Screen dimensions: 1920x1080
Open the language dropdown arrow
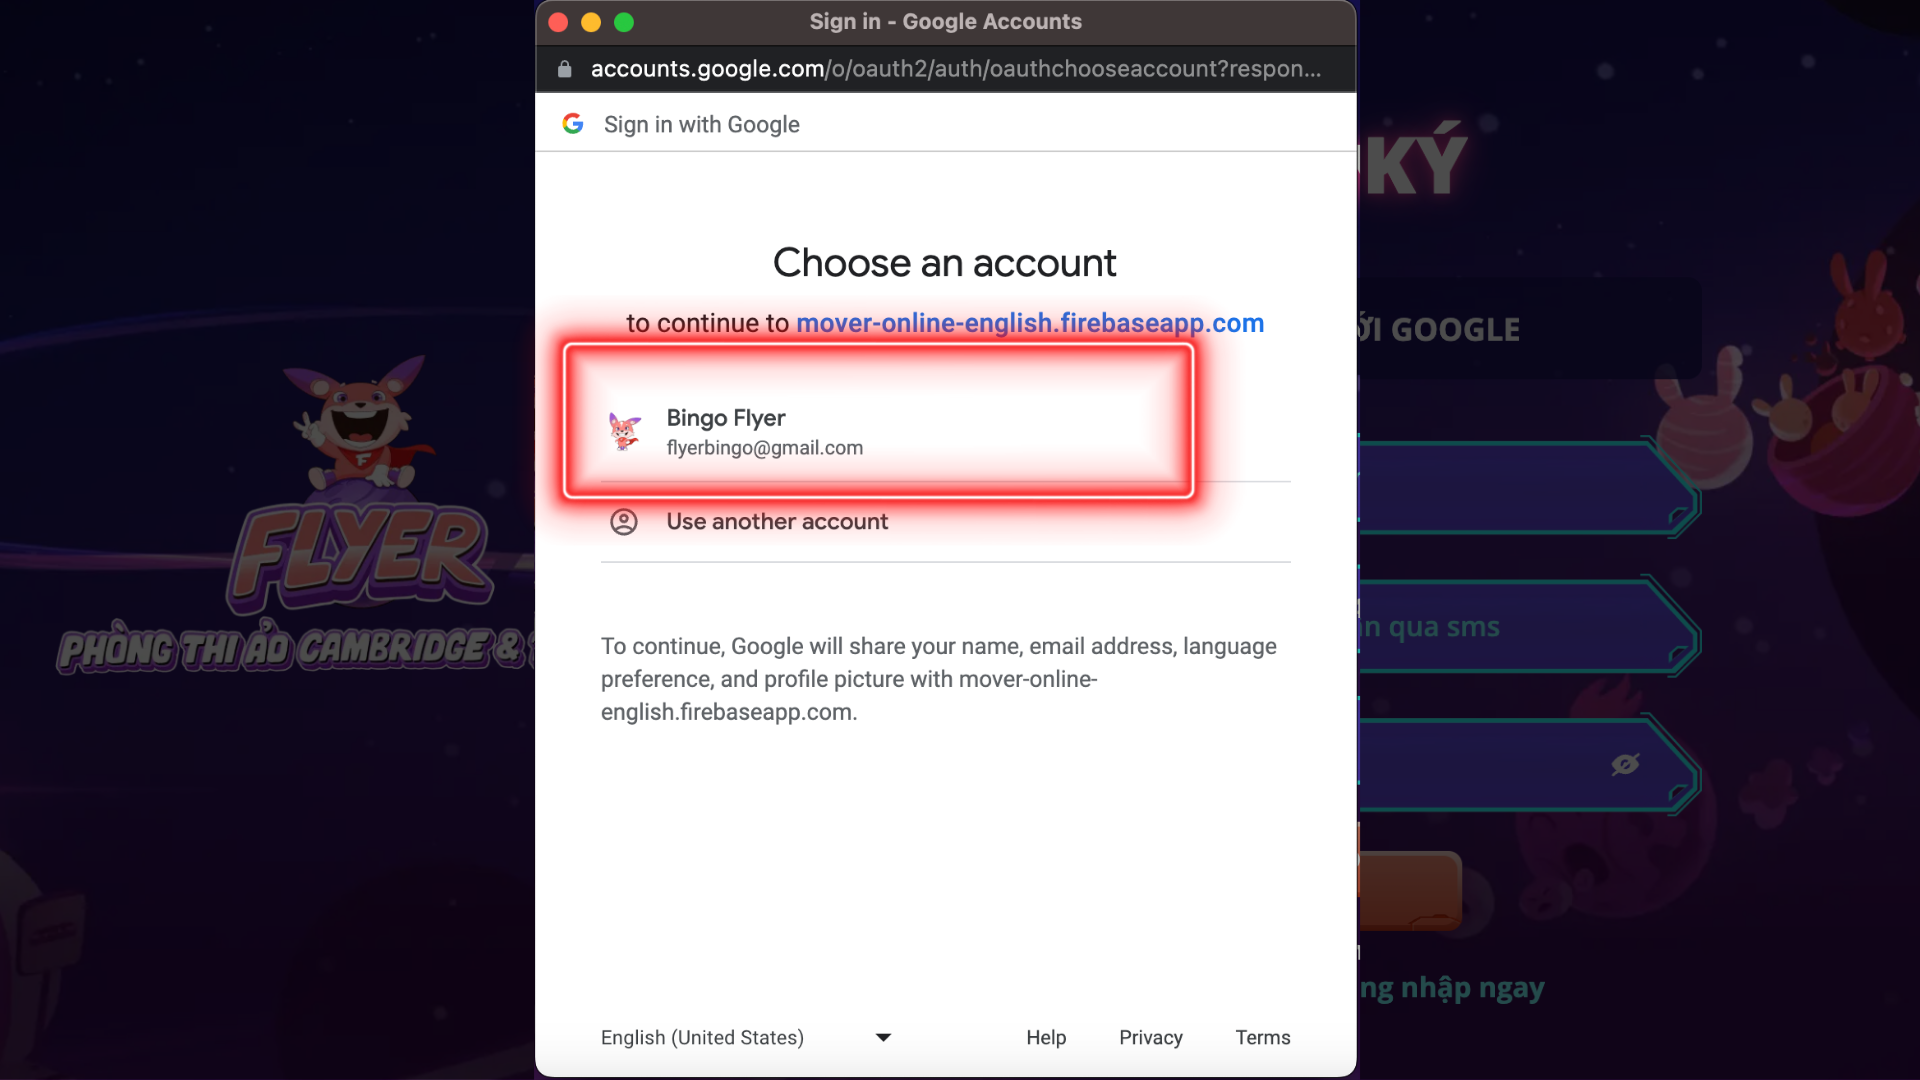pos(883,1038)
